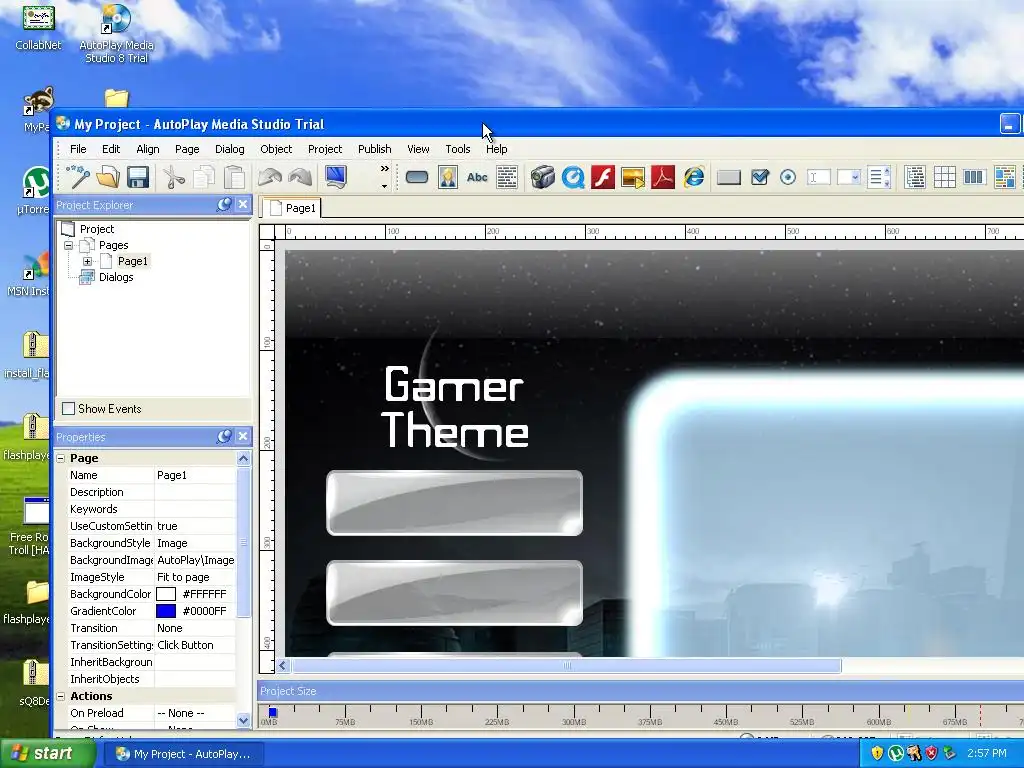1024x768 pixels.
Task: Collapse the Pages tree node
Action: [69, 246]
